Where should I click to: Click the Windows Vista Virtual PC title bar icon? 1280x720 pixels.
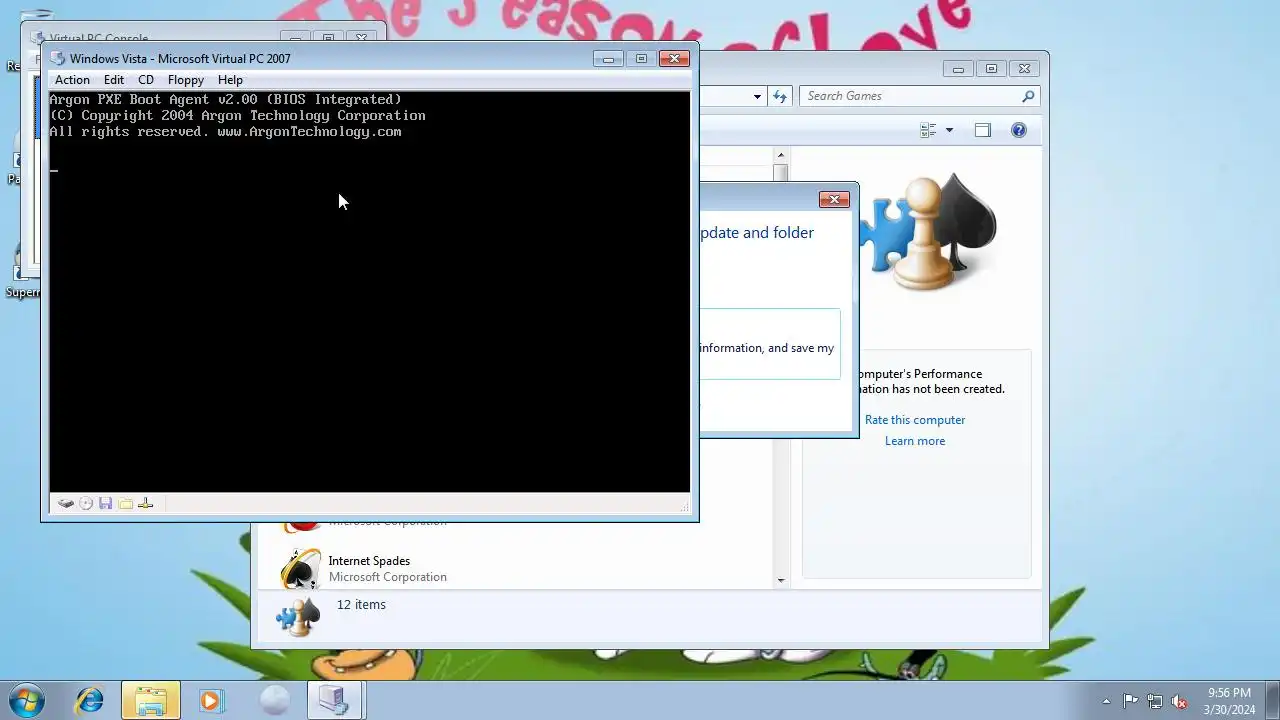click(x=58, y=59)
